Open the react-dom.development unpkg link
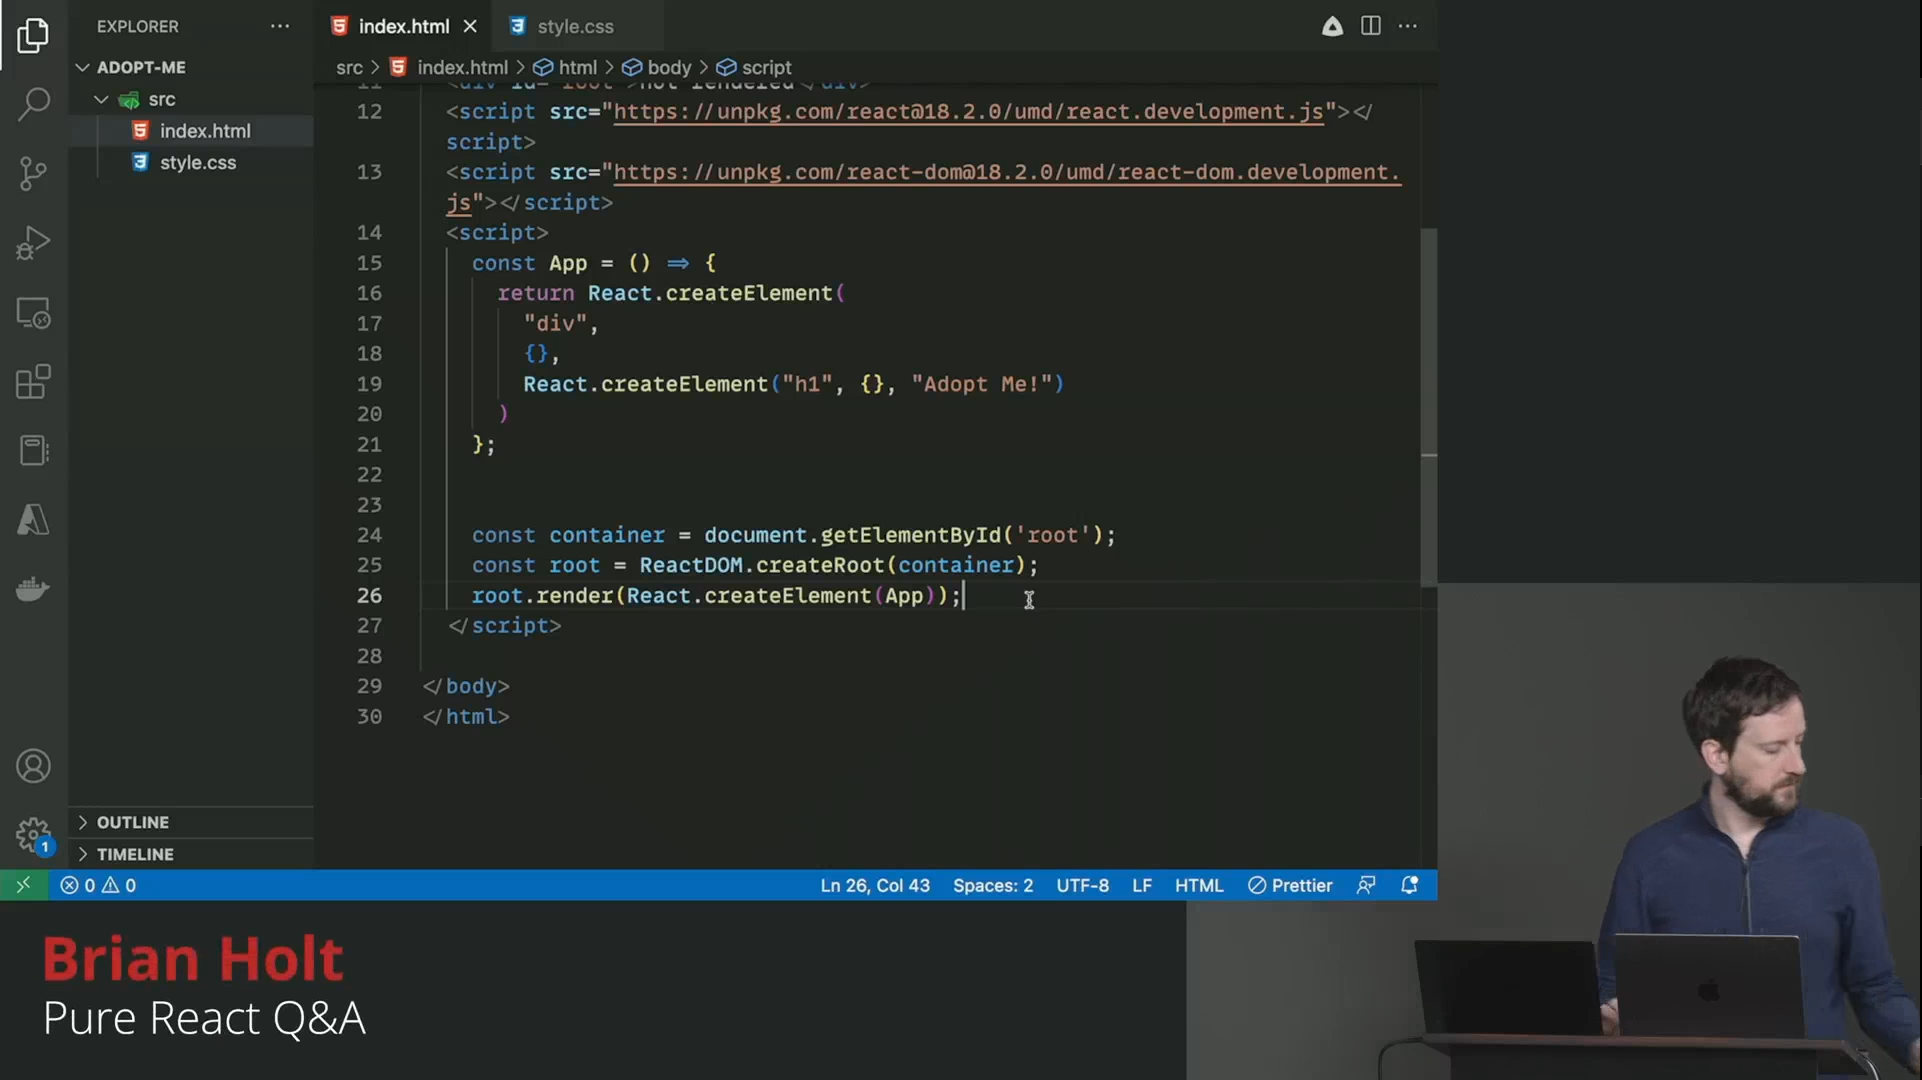 (x=1006, y=172)
